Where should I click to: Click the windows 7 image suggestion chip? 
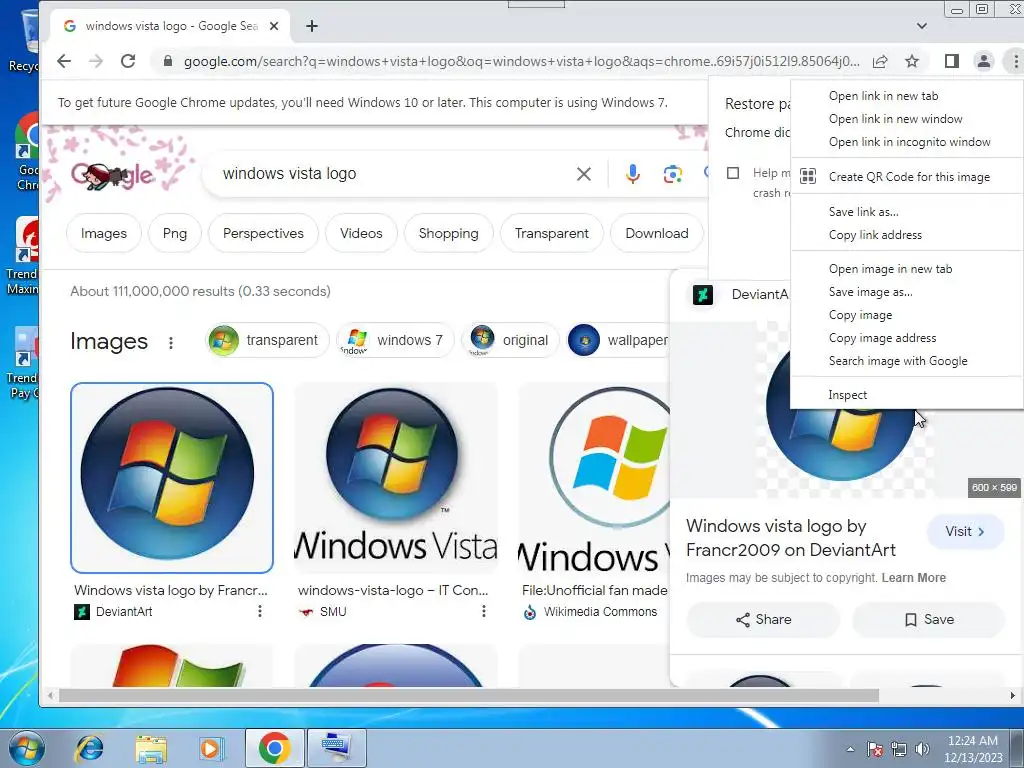point(395,340)
